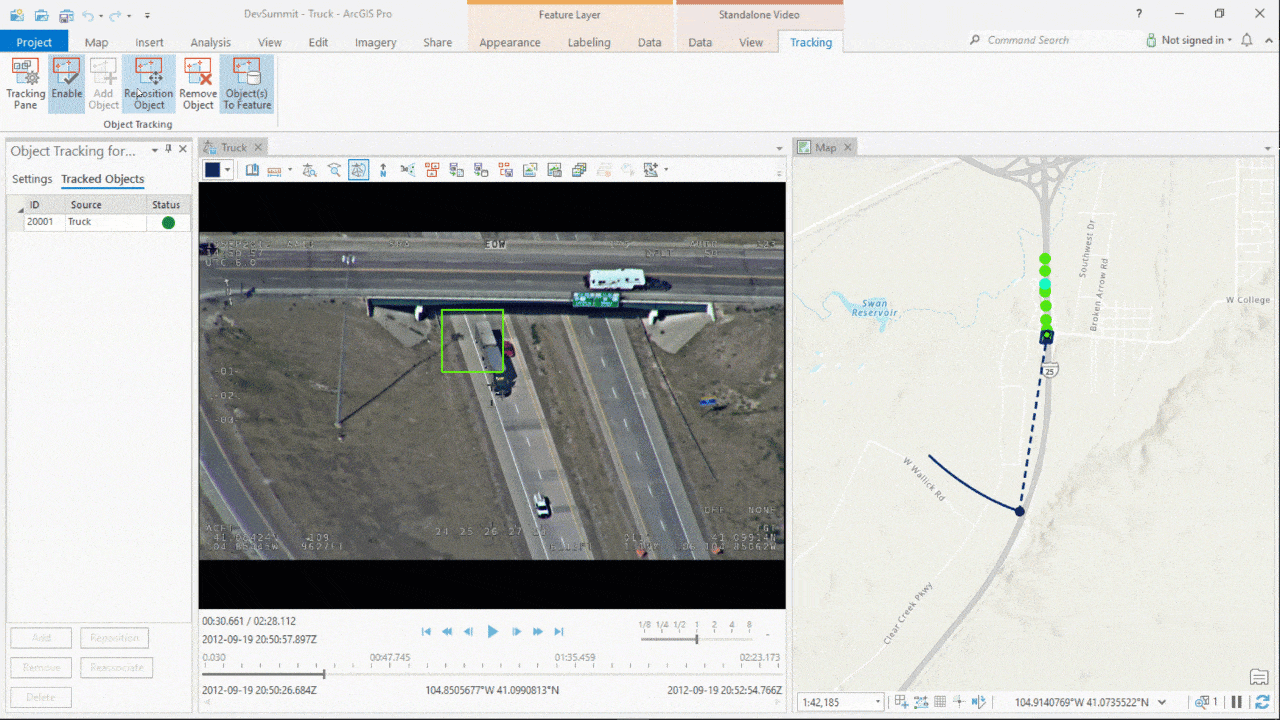Save the project from the quick access toolbar
The width and height of the screenshot is (1280, 720).
65,15
